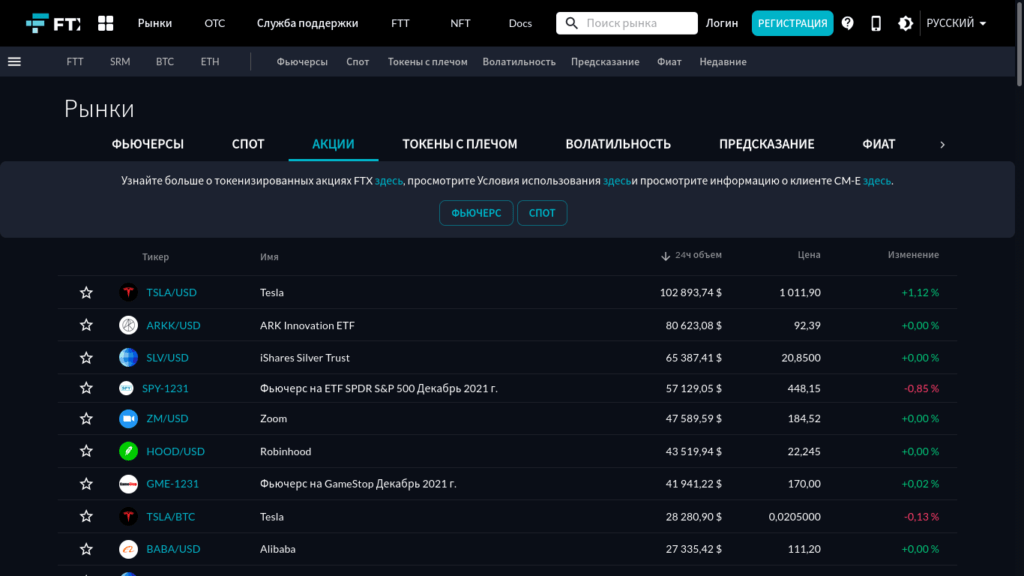Click the FTX logo in header
The image size is (1024, 576).
coord(53,23)
